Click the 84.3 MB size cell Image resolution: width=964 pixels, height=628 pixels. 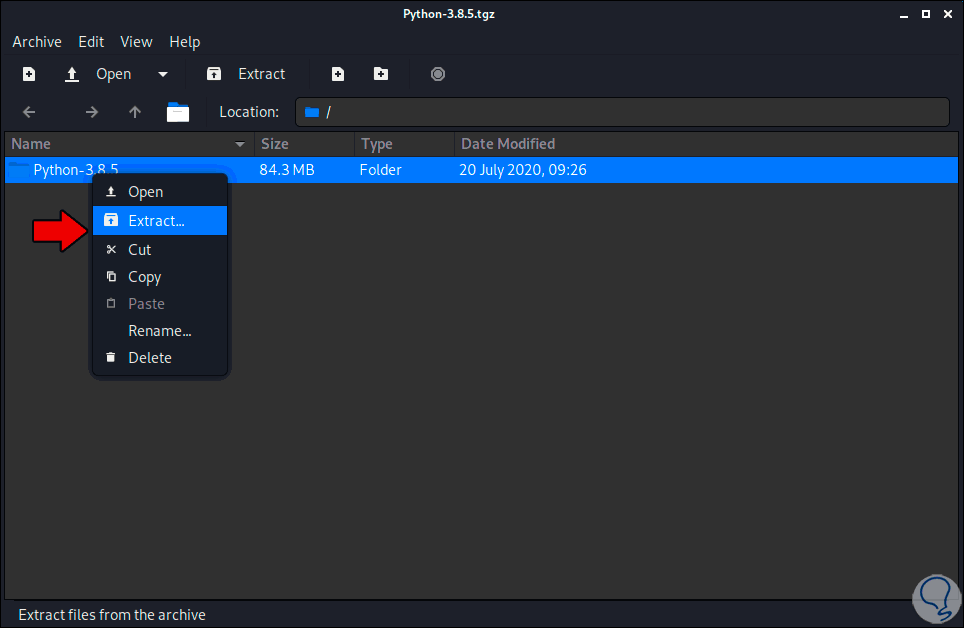coord(286,170)
